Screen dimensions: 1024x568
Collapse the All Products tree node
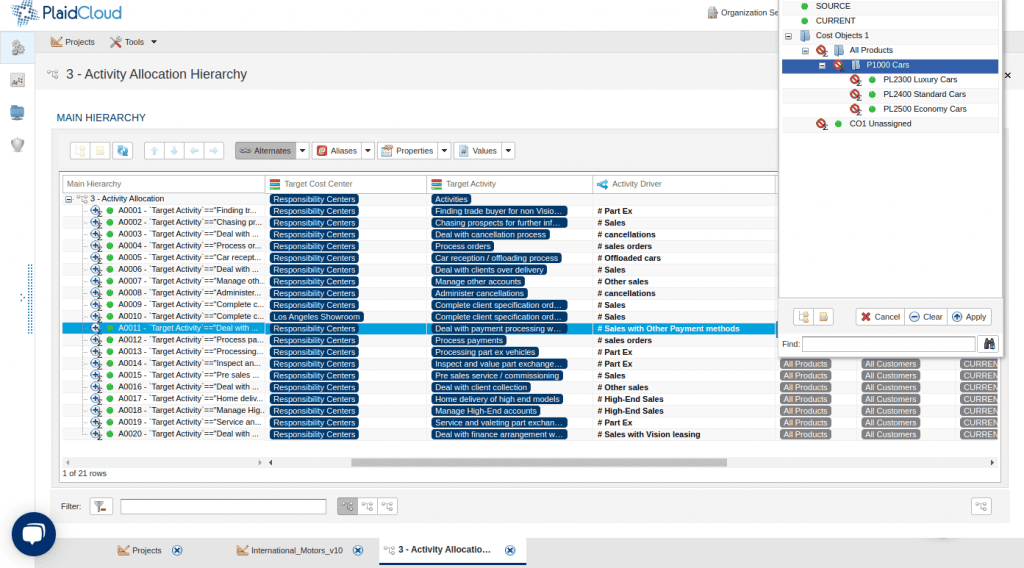(805, 50)
